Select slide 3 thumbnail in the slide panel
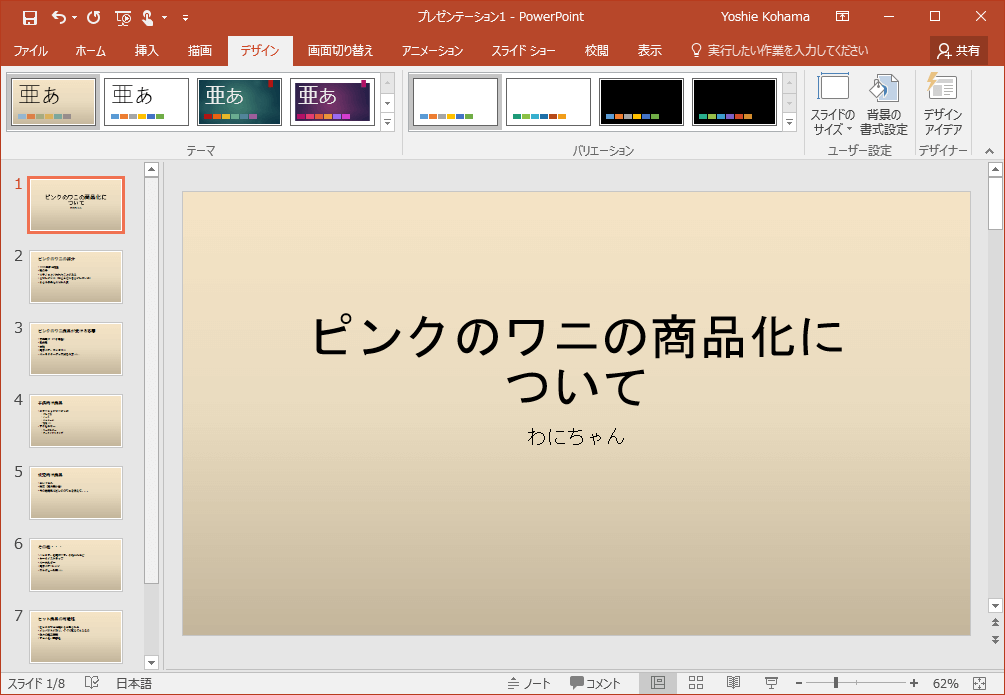 76,348
